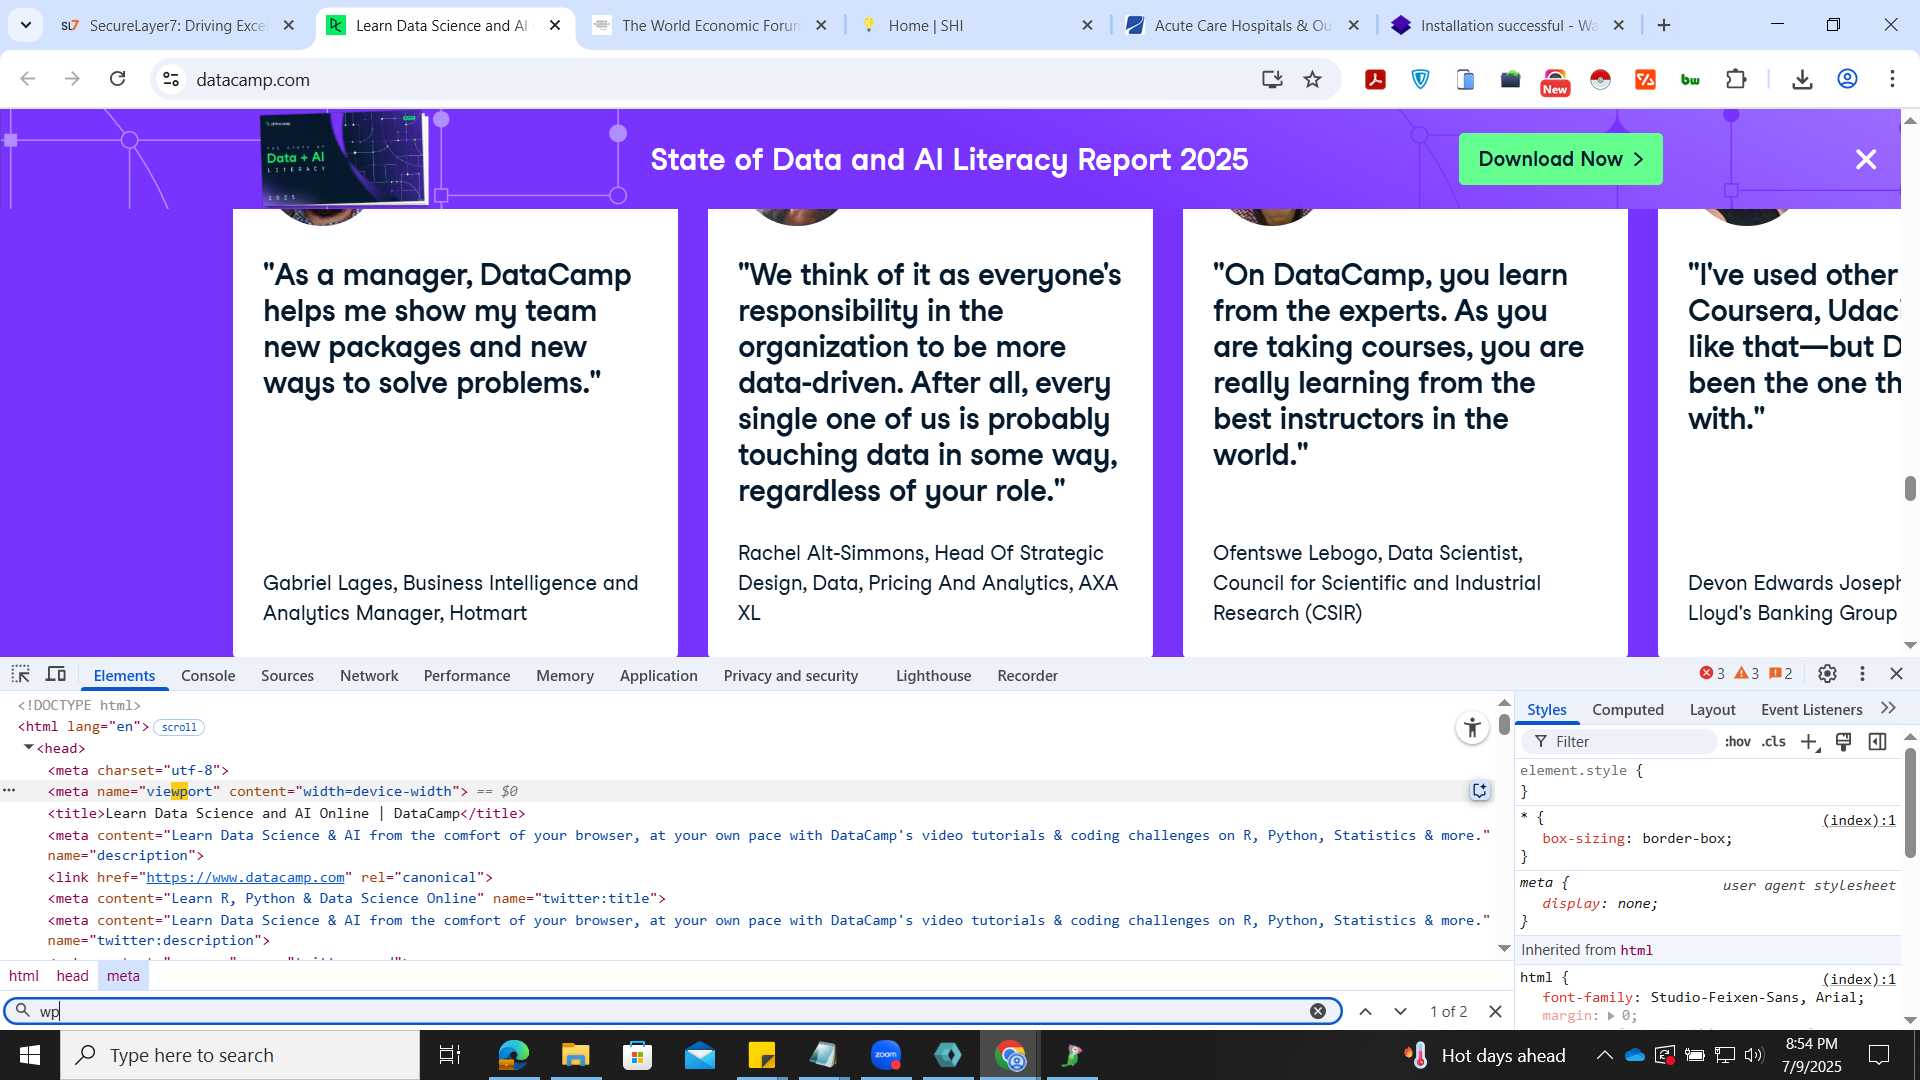Open the Event Listeners tab
Screen dimensions: 1920x1080
click(1811, 710)
